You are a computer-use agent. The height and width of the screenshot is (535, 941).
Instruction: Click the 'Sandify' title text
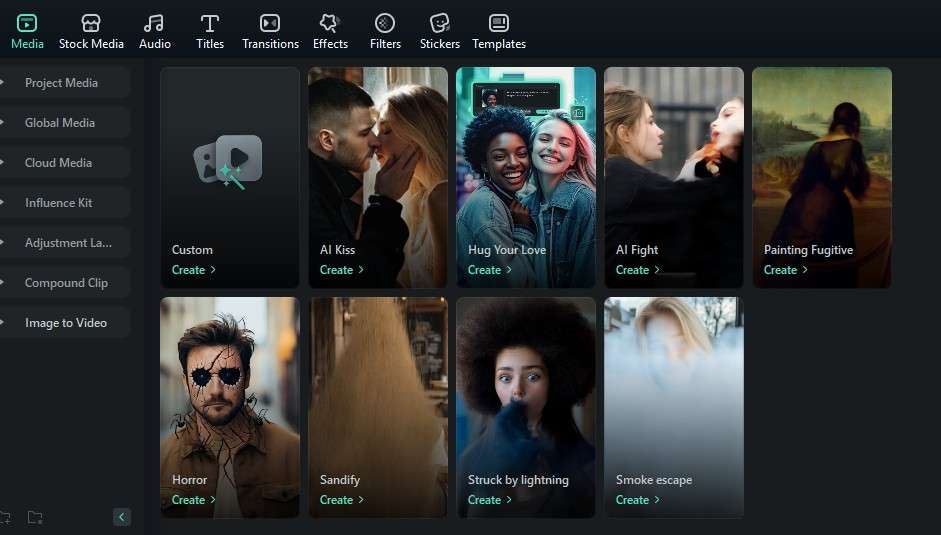pos(340,480)
